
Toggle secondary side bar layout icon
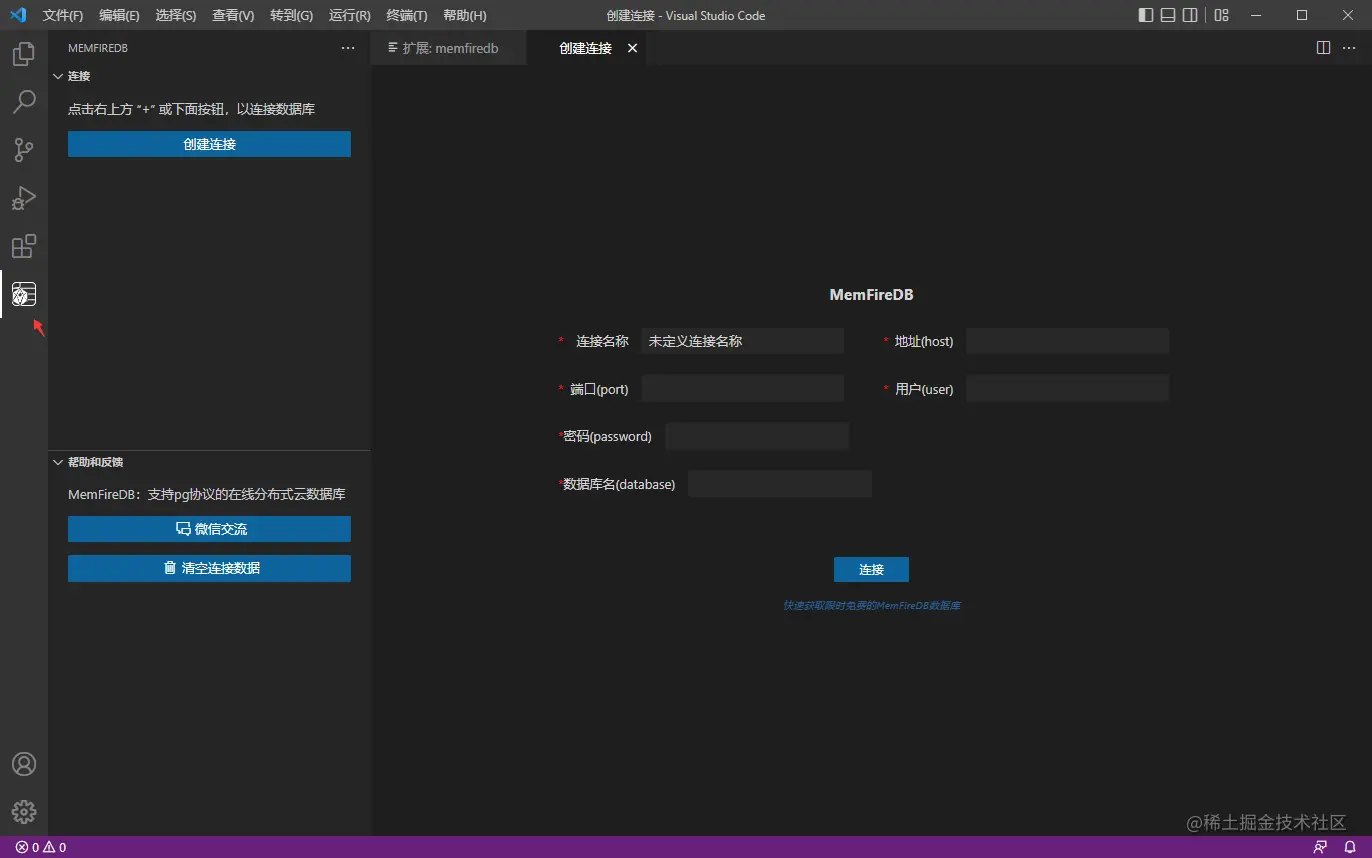point(1190,15)
